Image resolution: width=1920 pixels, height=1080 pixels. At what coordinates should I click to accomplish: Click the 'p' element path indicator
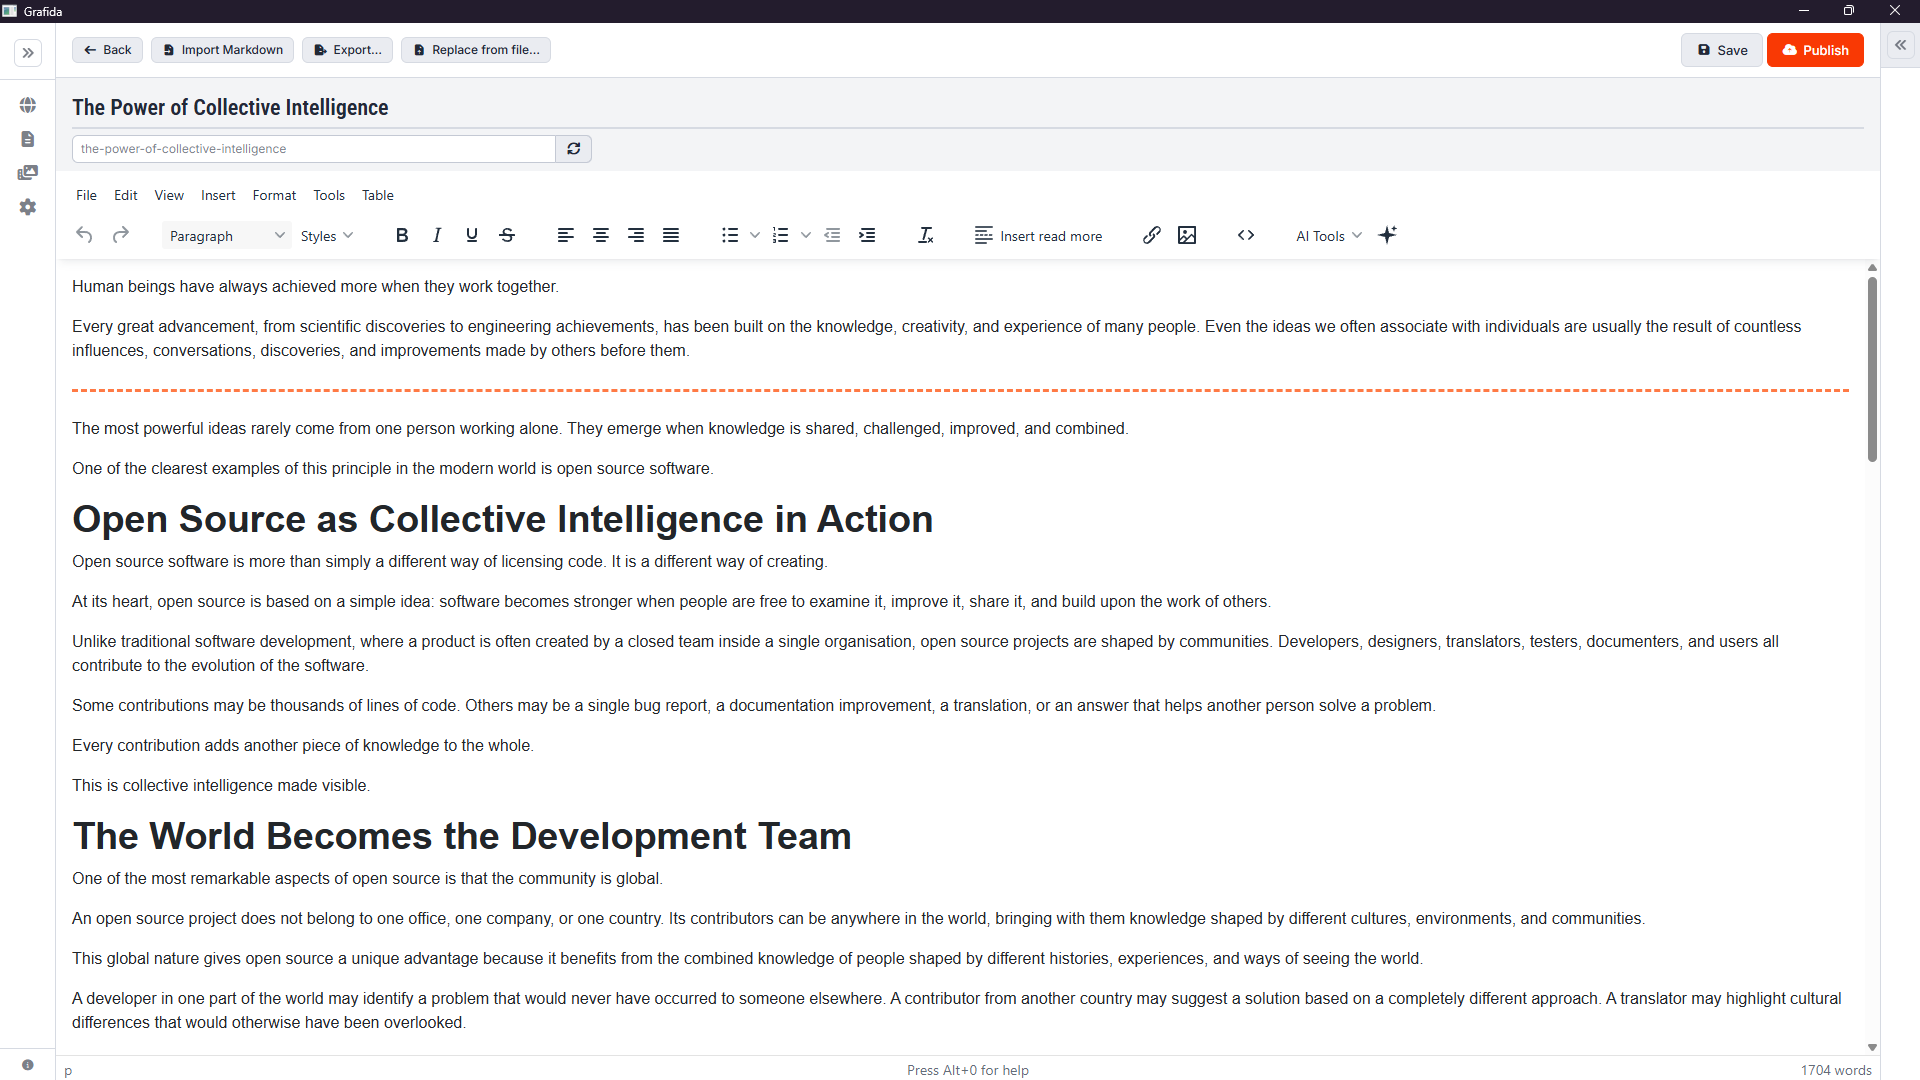pyautogui.click(x=68, y=1071)
